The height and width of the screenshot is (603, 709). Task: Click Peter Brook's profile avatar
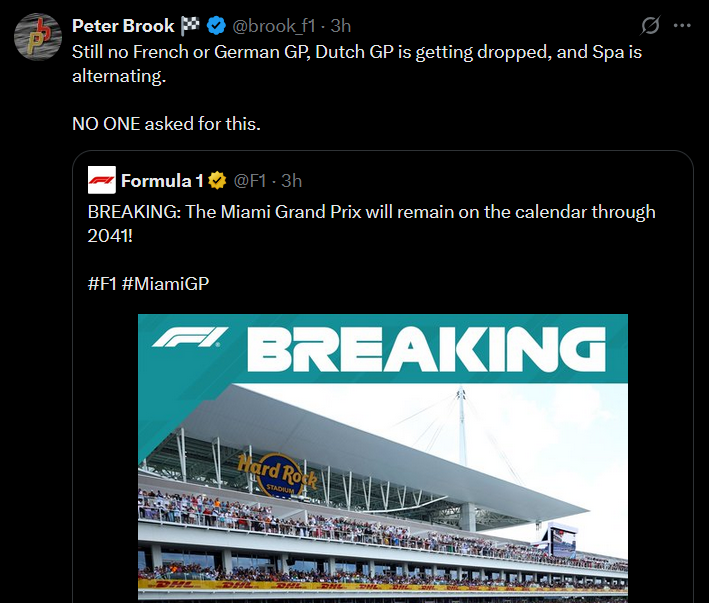click(40, 36)
